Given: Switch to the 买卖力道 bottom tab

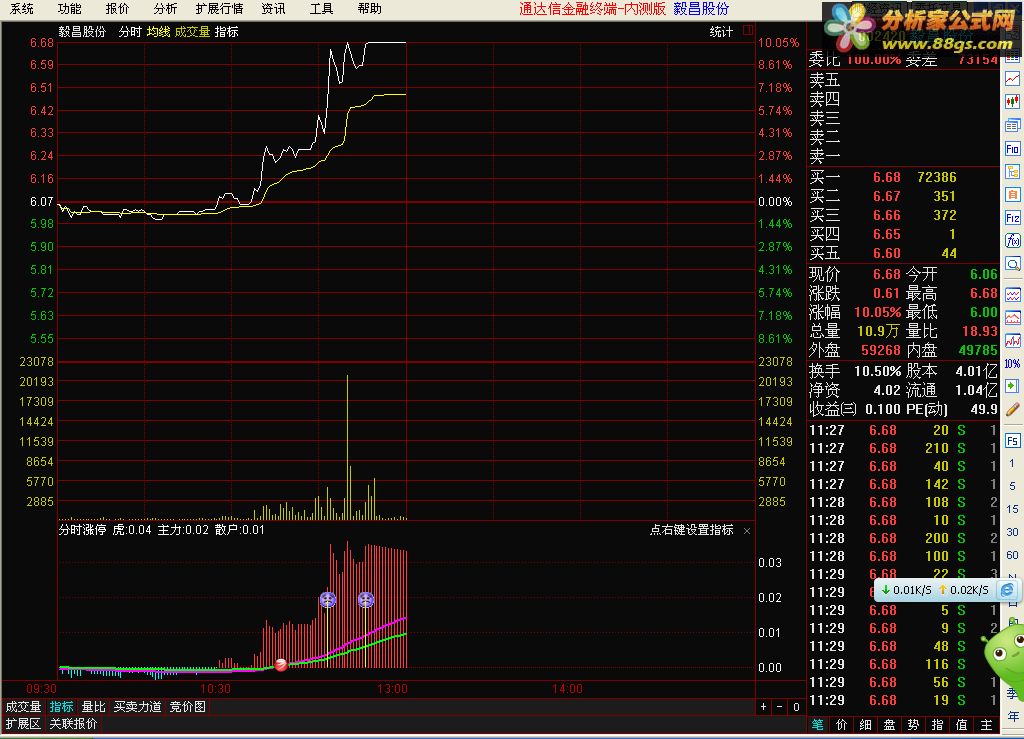Looking at the screenshot, I should pyautogui.click(x=137, y=707).
